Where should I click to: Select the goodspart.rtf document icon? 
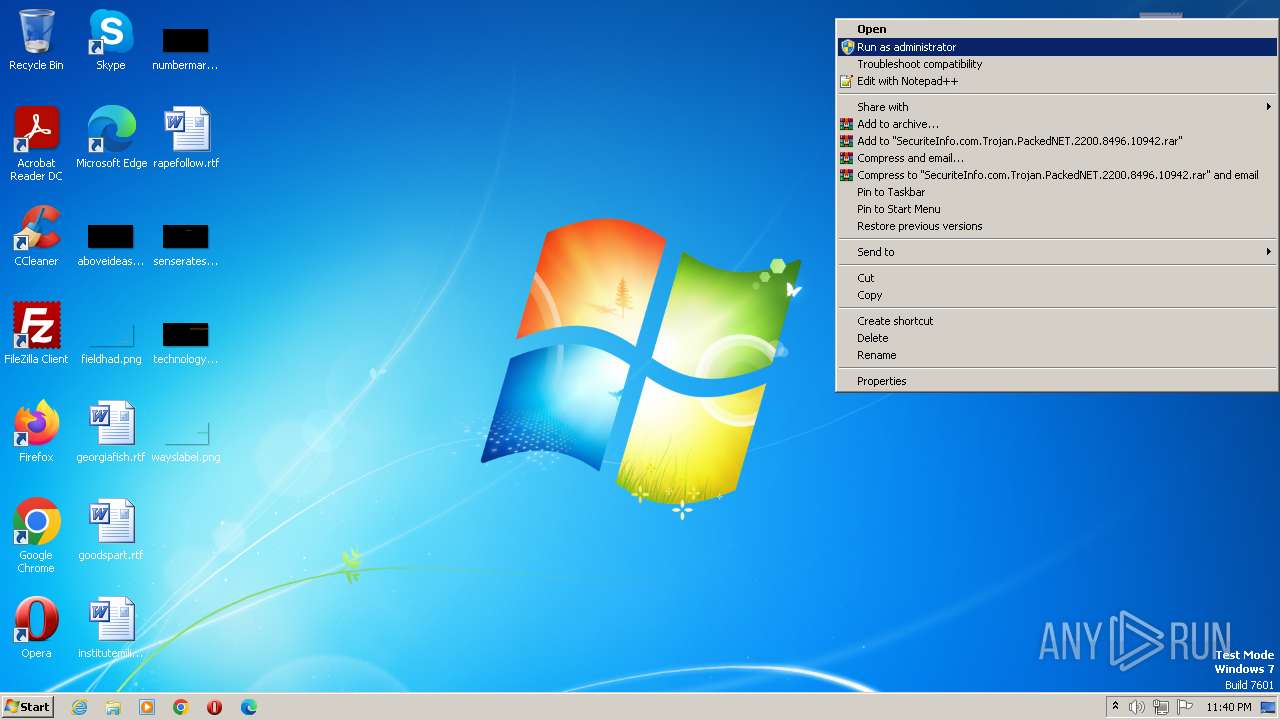click(111, 529)
